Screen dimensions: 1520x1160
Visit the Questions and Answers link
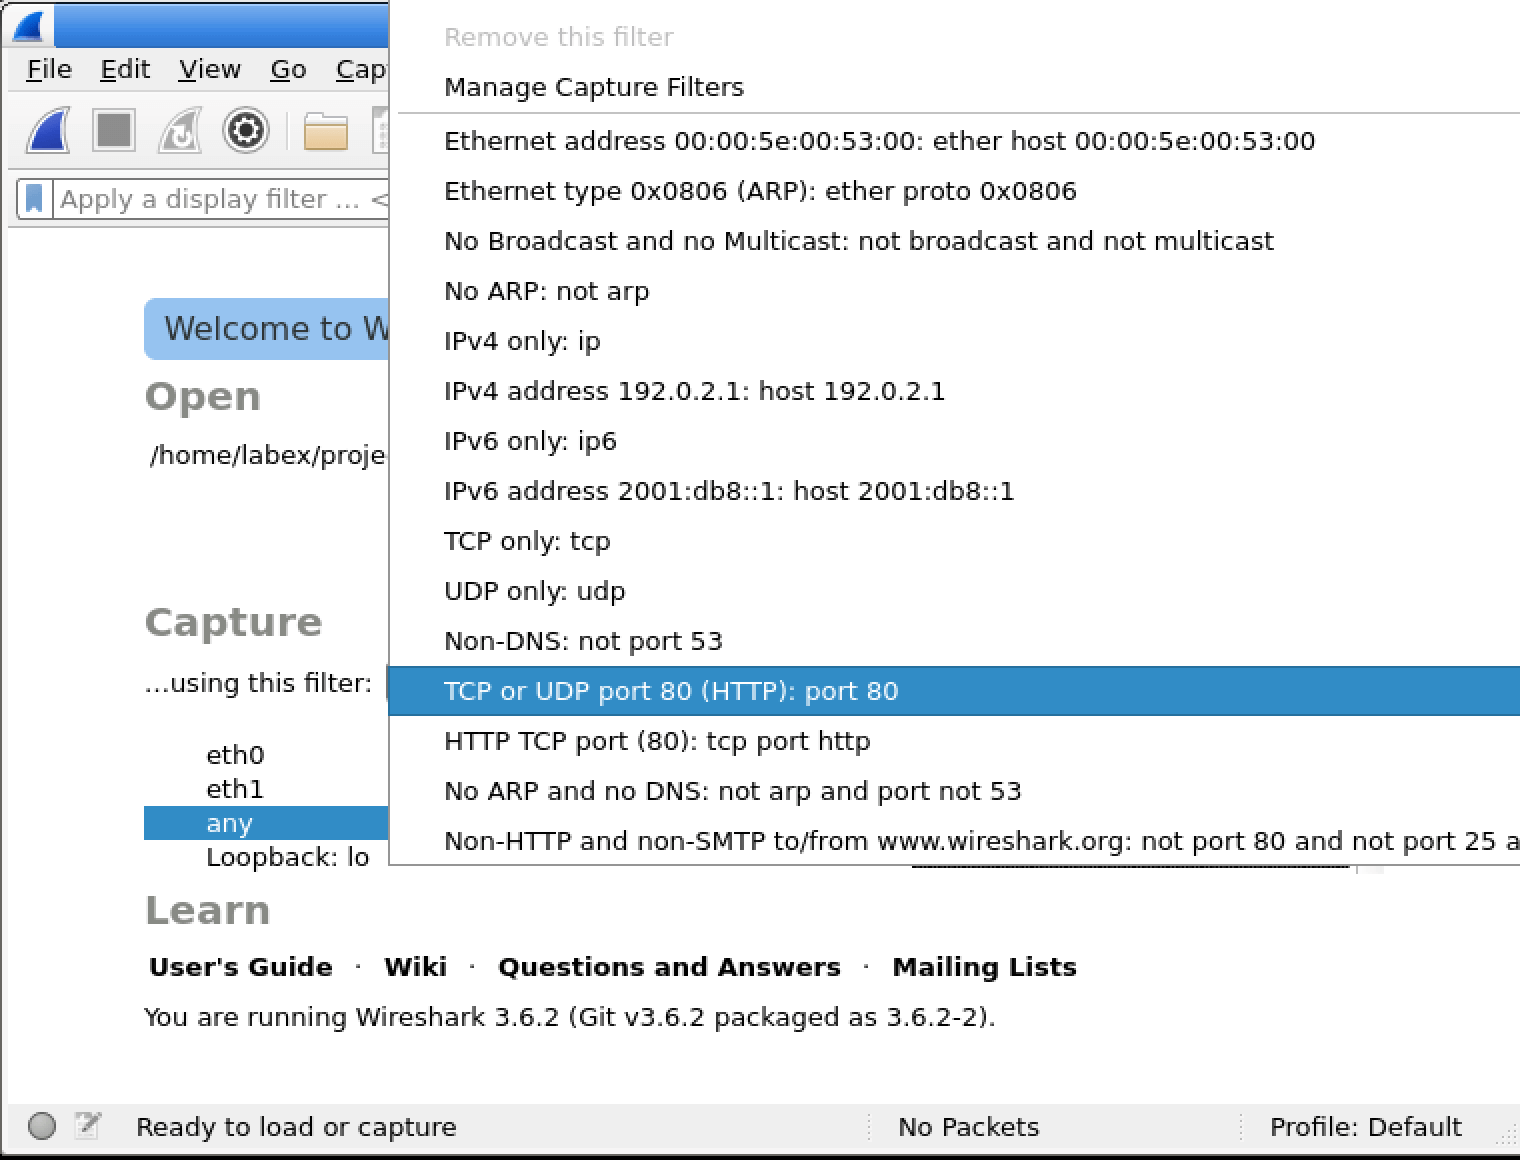(669, 967)
